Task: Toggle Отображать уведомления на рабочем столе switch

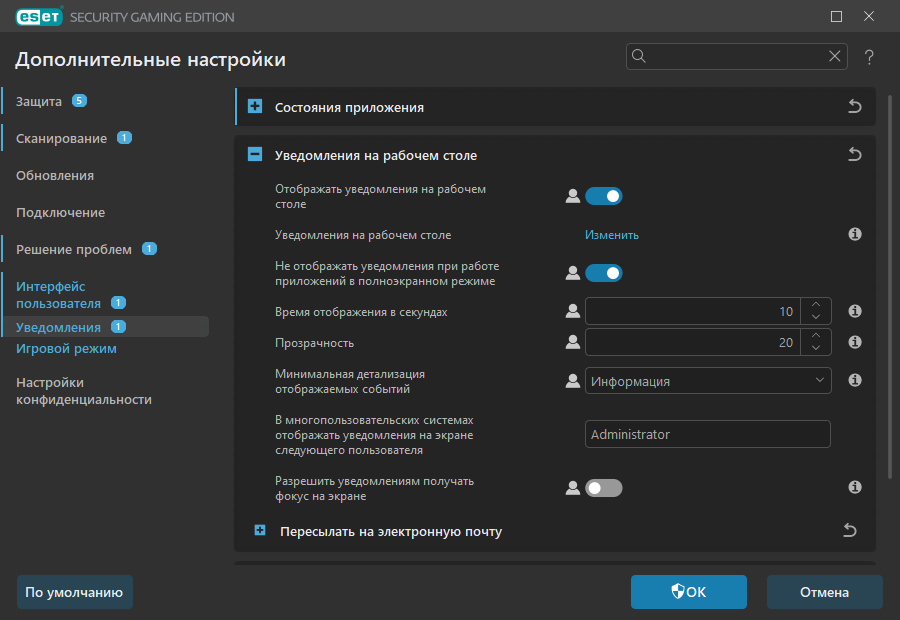Action: pos(604,196)
